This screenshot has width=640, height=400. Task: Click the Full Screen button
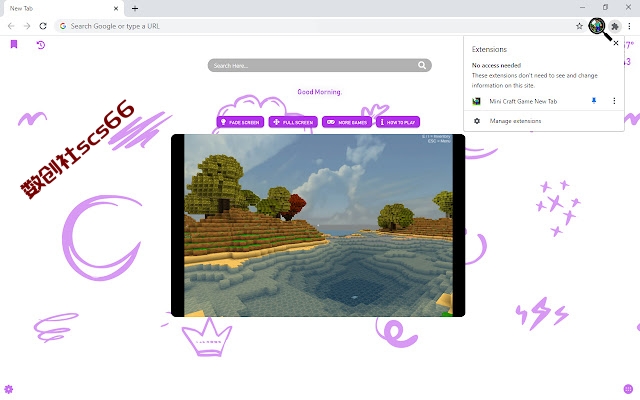[x=293, y=122]
